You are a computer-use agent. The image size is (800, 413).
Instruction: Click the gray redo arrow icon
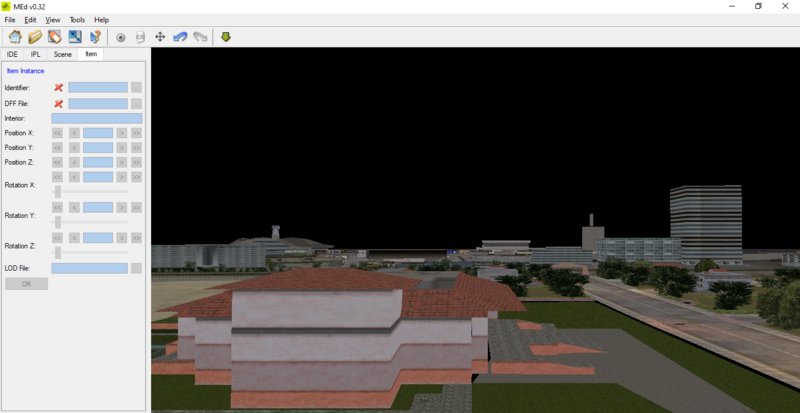tap(200, 37)
